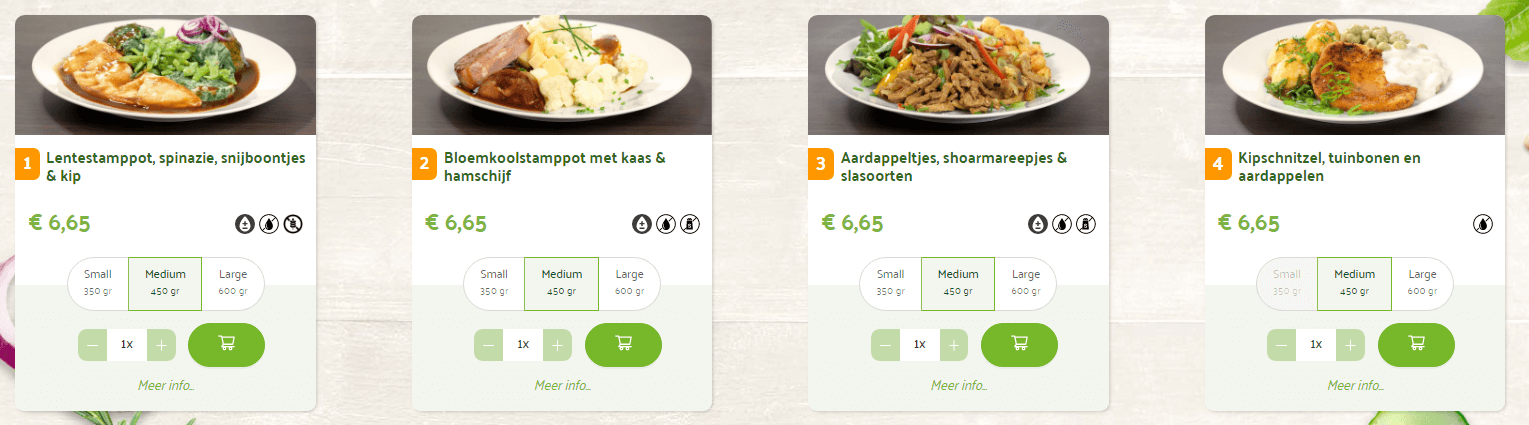Choose Medium 450 gr for Kipschnitzel
The height and width of the screenshot is (425, 1529).
1354,284
